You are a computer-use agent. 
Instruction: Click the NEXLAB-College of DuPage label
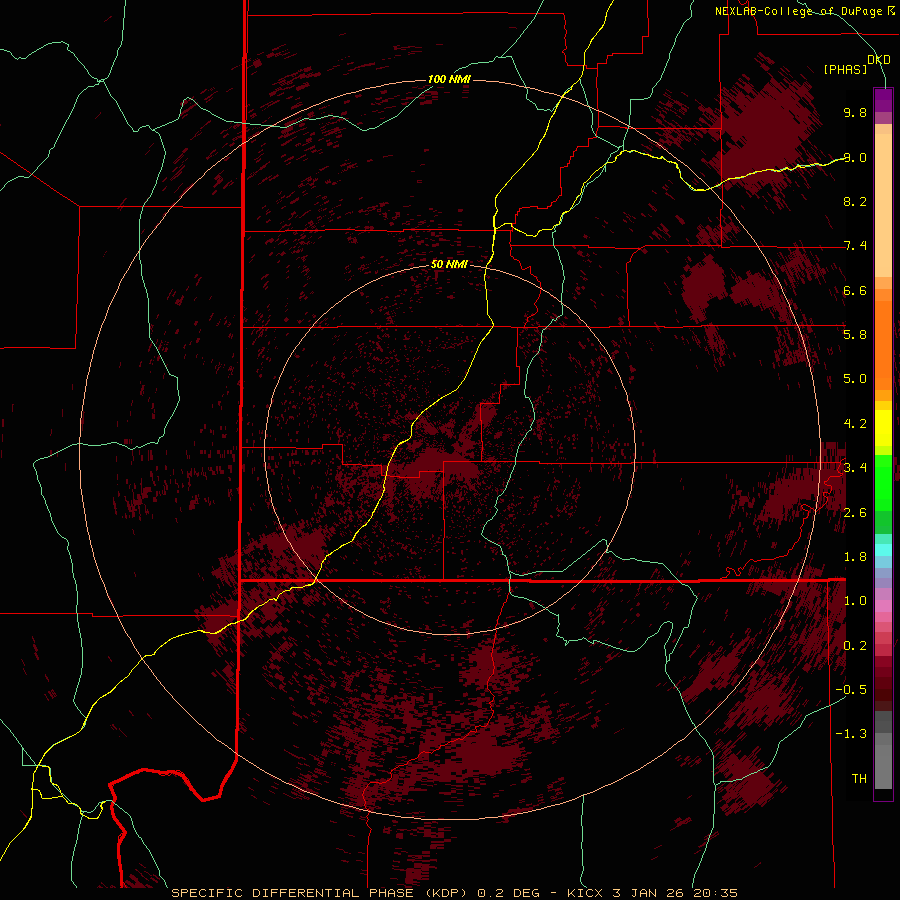point(804,11)
